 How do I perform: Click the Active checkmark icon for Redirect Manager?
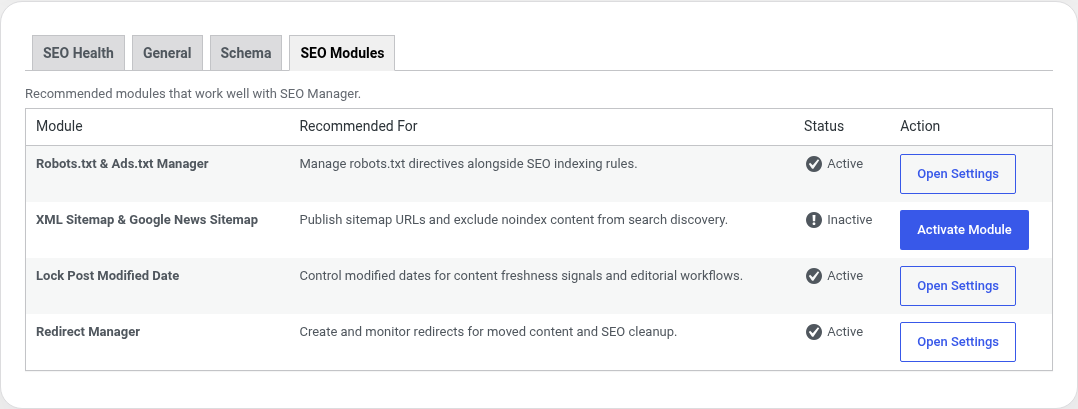(814, 332)
